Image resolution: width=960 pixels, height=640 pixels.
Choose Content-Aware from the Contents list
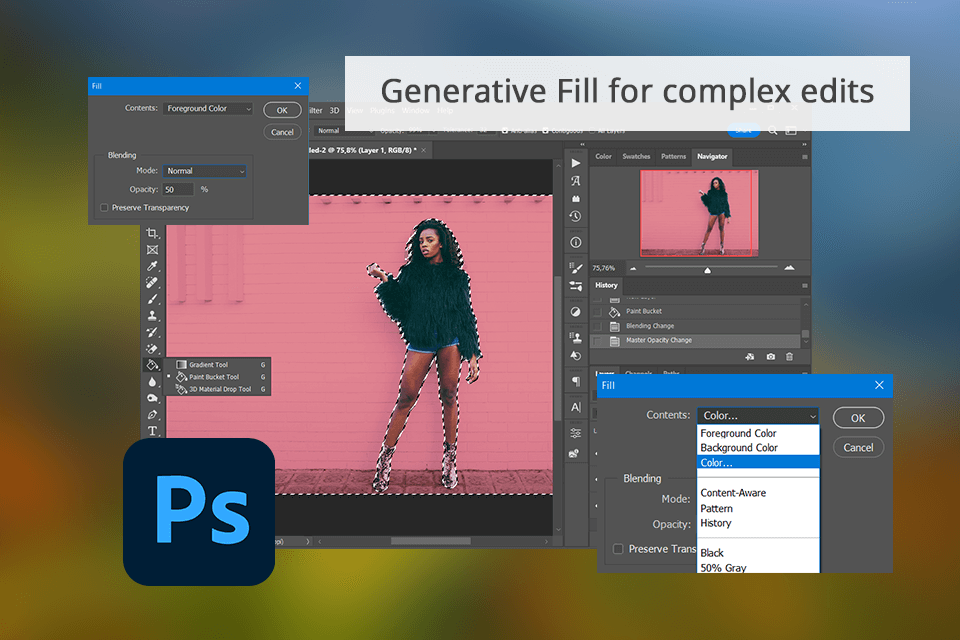tap(731, 493)
